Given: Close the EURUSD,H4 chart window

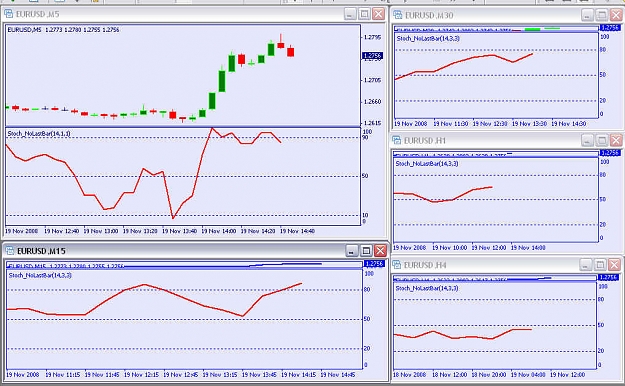Looking at the screenshot, I should [614, 265].
